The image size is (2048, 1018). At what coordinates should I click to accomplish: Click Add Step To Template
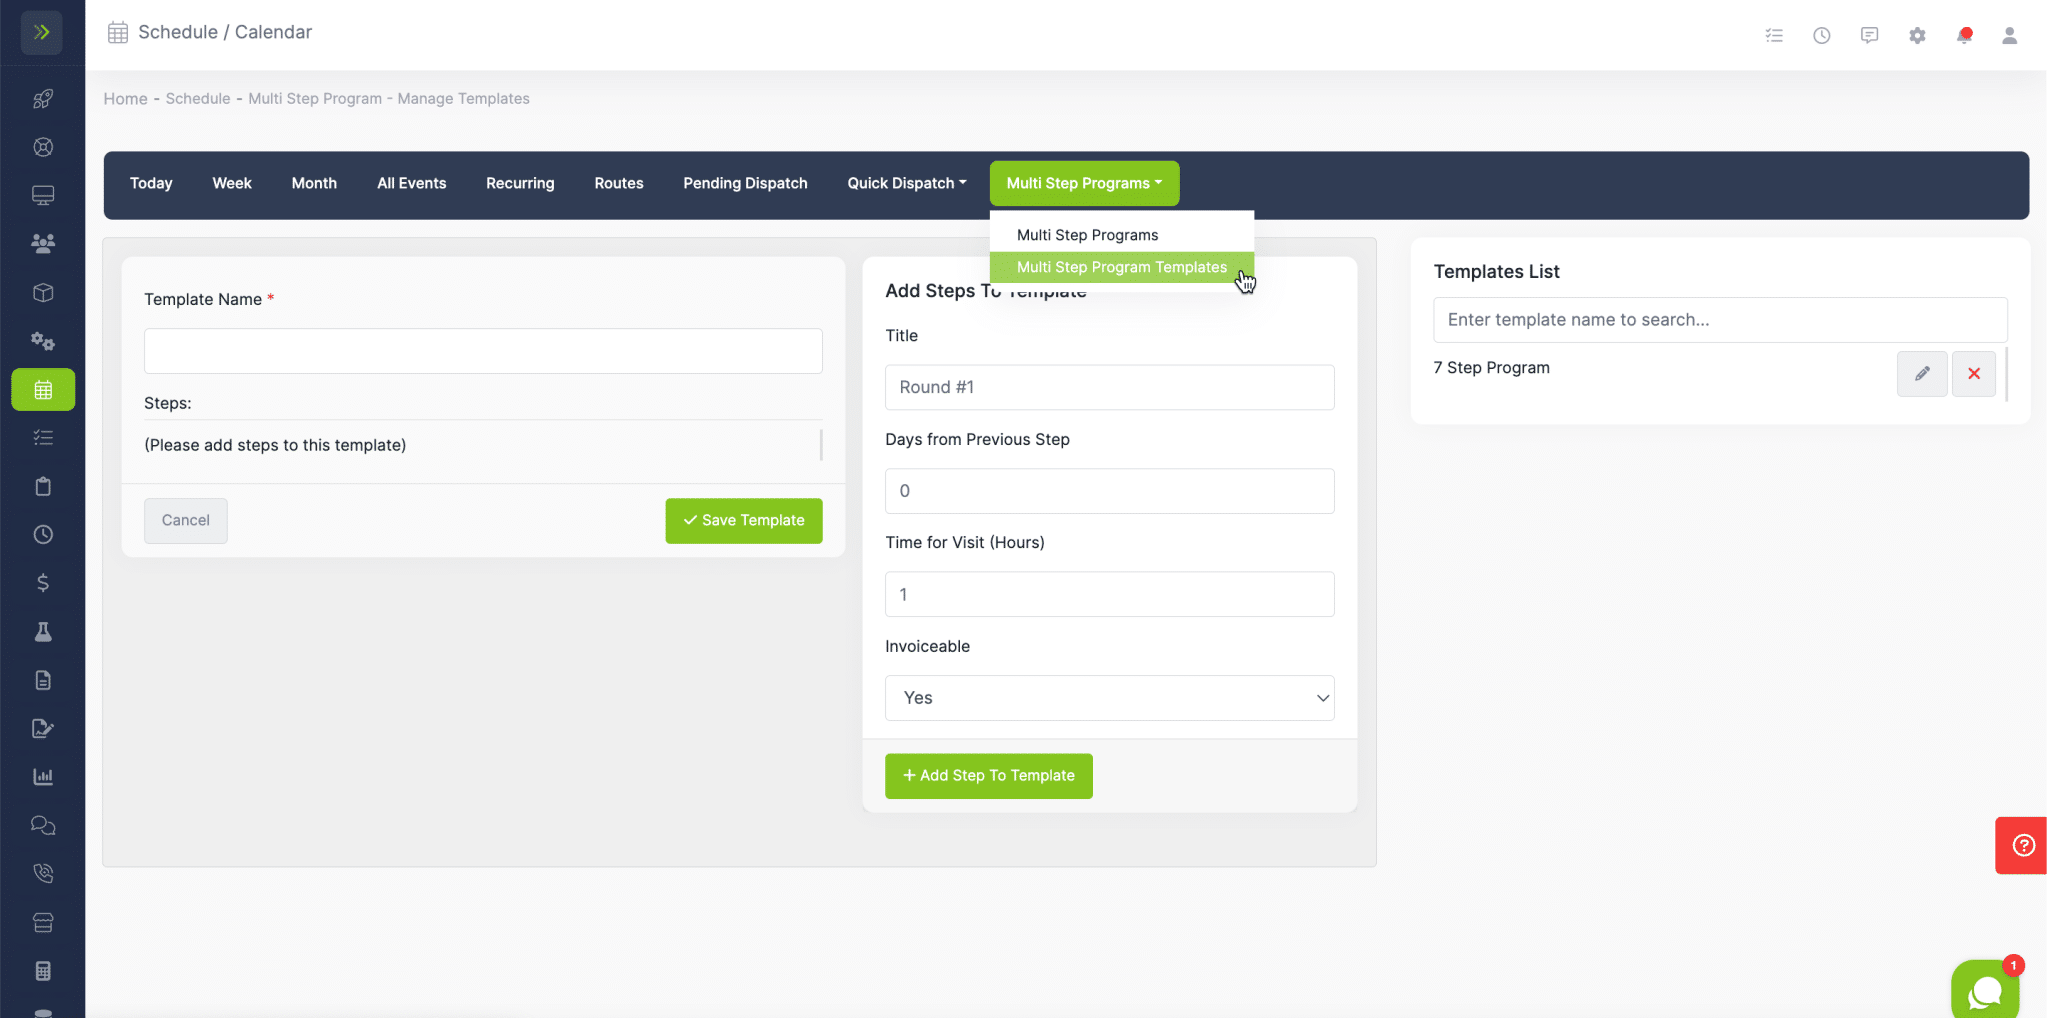987,775
